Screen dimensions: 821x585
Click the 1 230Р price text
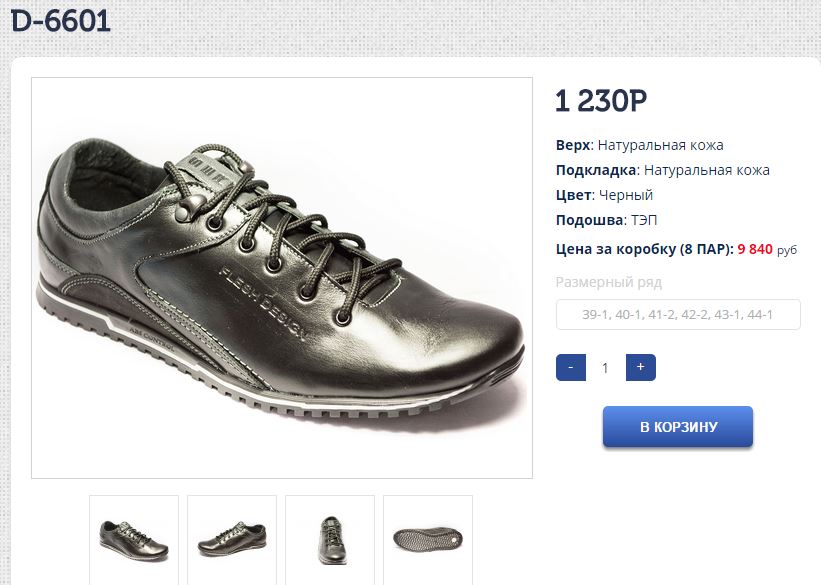(601, 100)
